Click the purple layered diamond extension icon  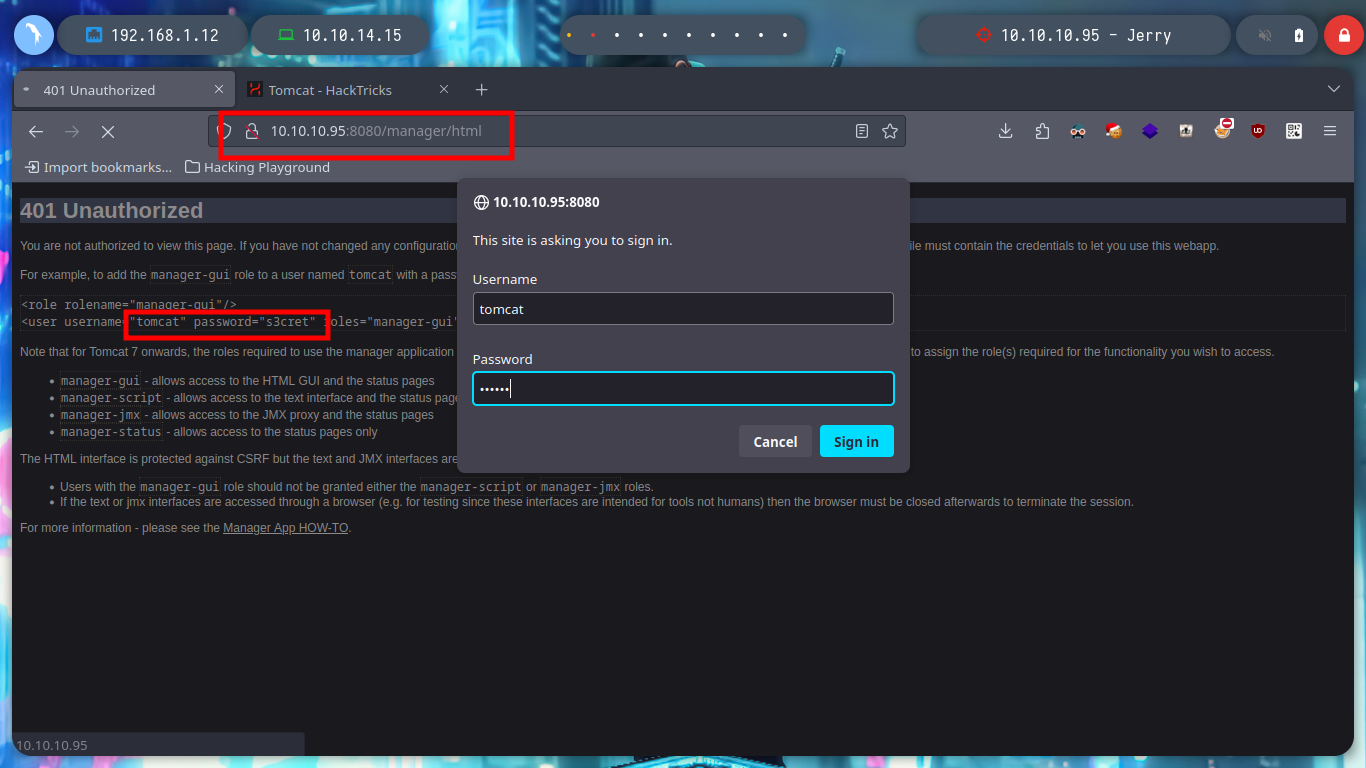(1150, 131)
